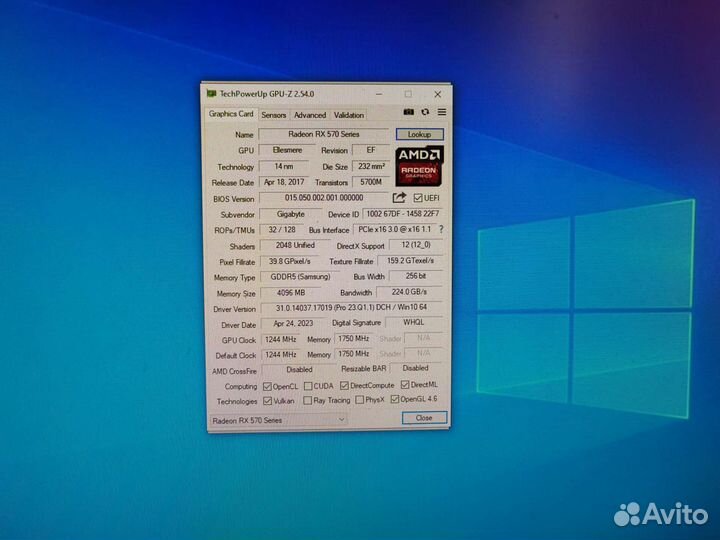Screen dimensions: 720x540
Task: Click the GPU Clock value 1244 MHz
Action: pyautogui.click(x=281, y=339)
